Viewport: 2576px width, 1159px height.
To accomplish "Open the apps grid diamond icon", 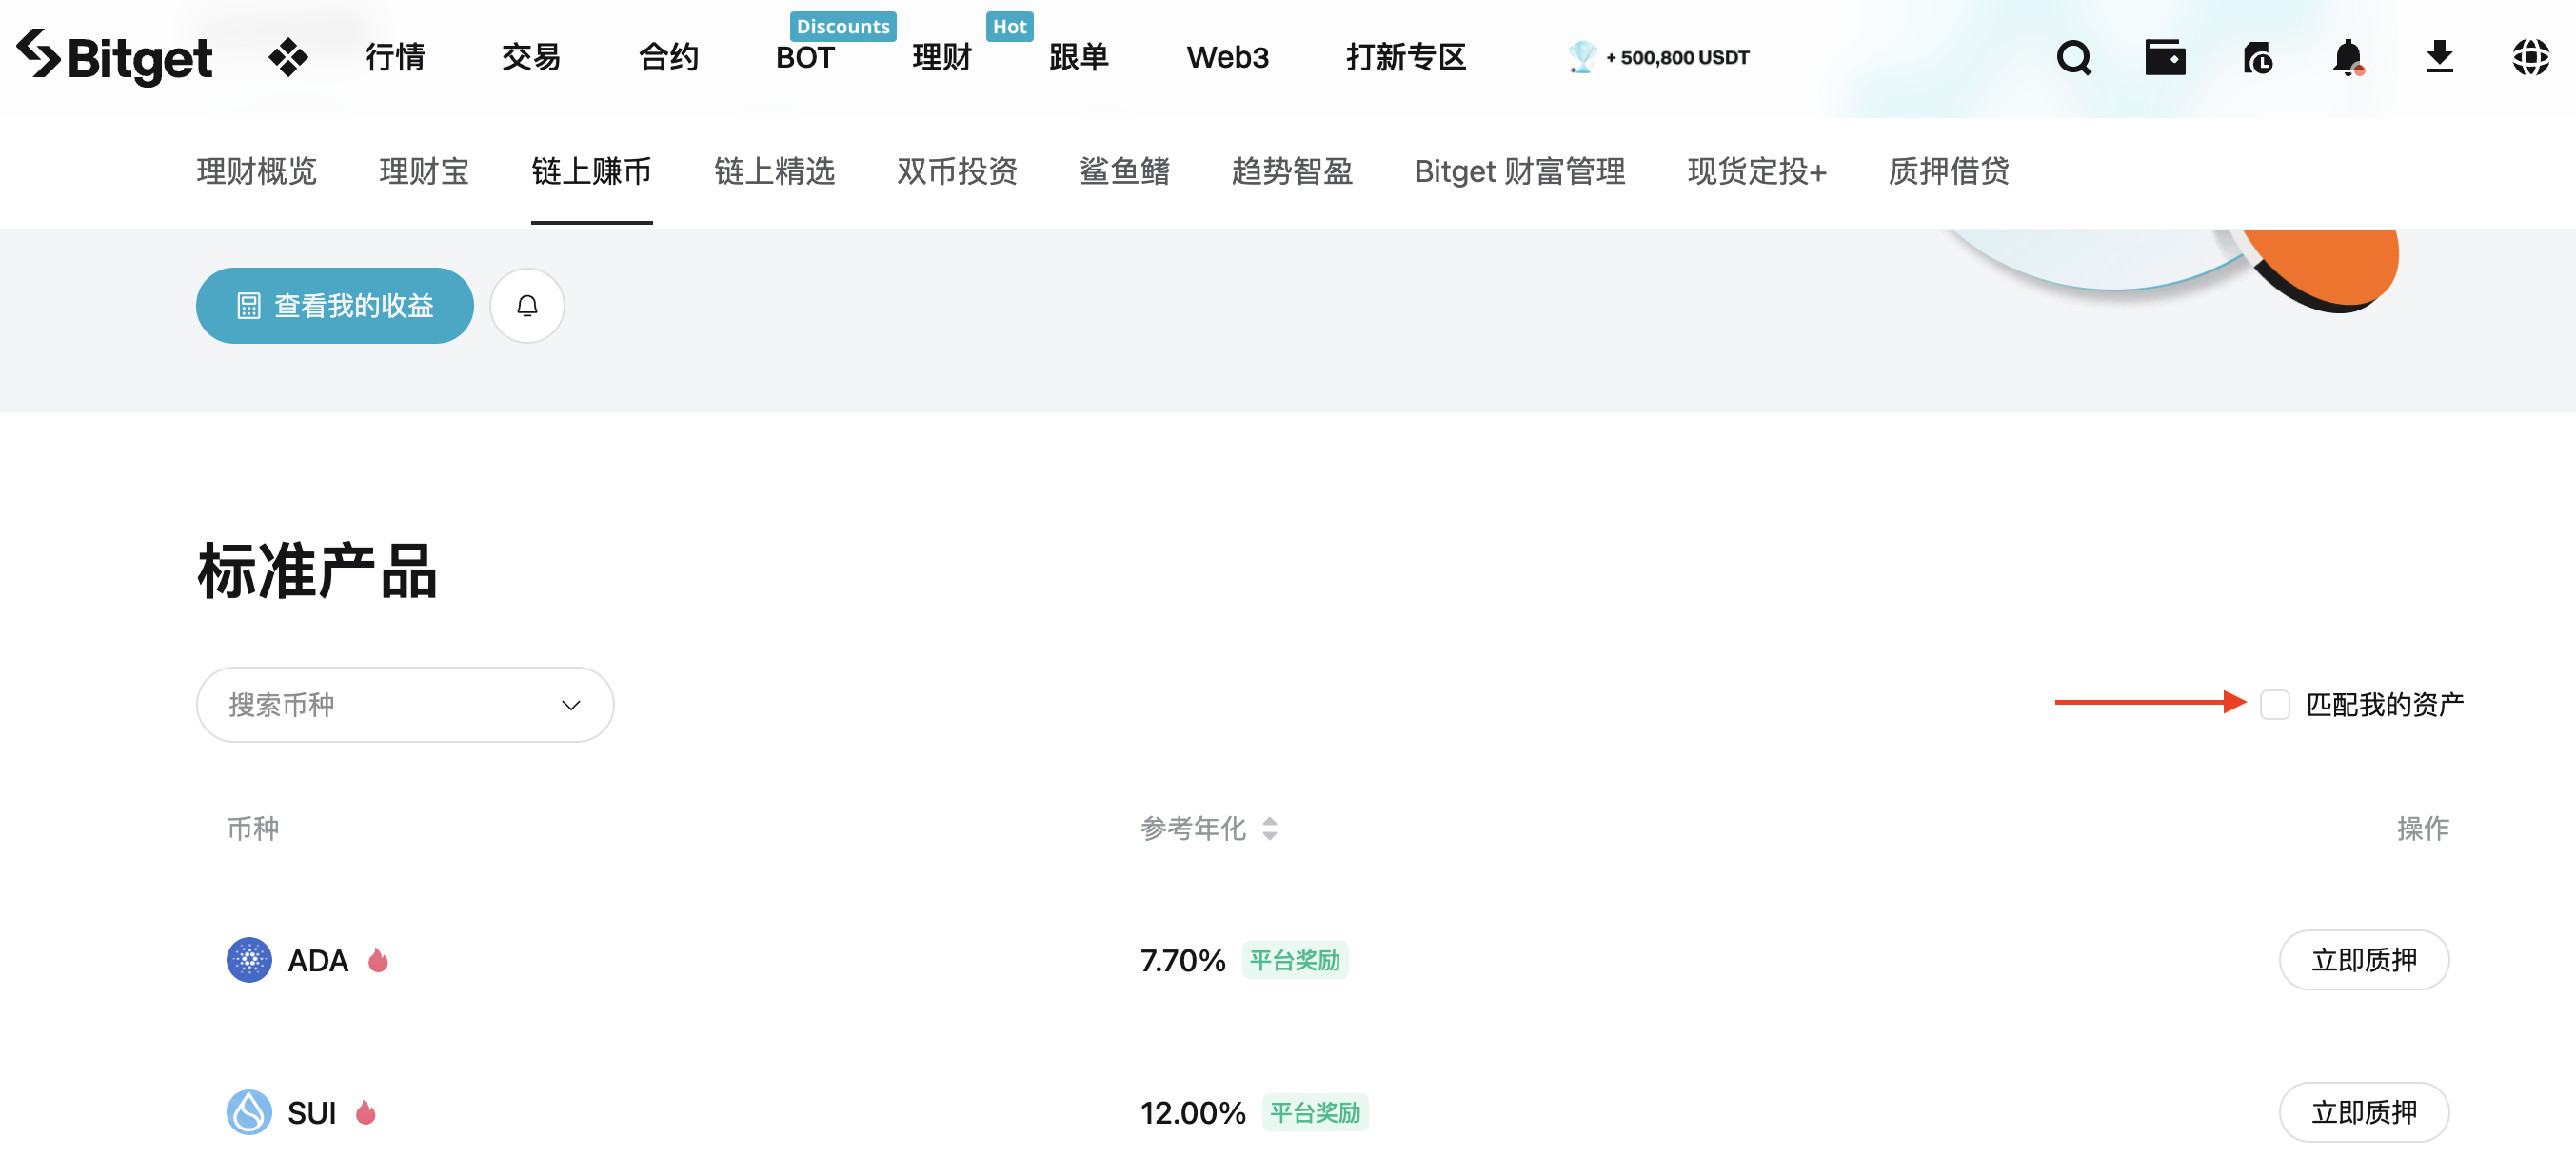I will [288, 57].
